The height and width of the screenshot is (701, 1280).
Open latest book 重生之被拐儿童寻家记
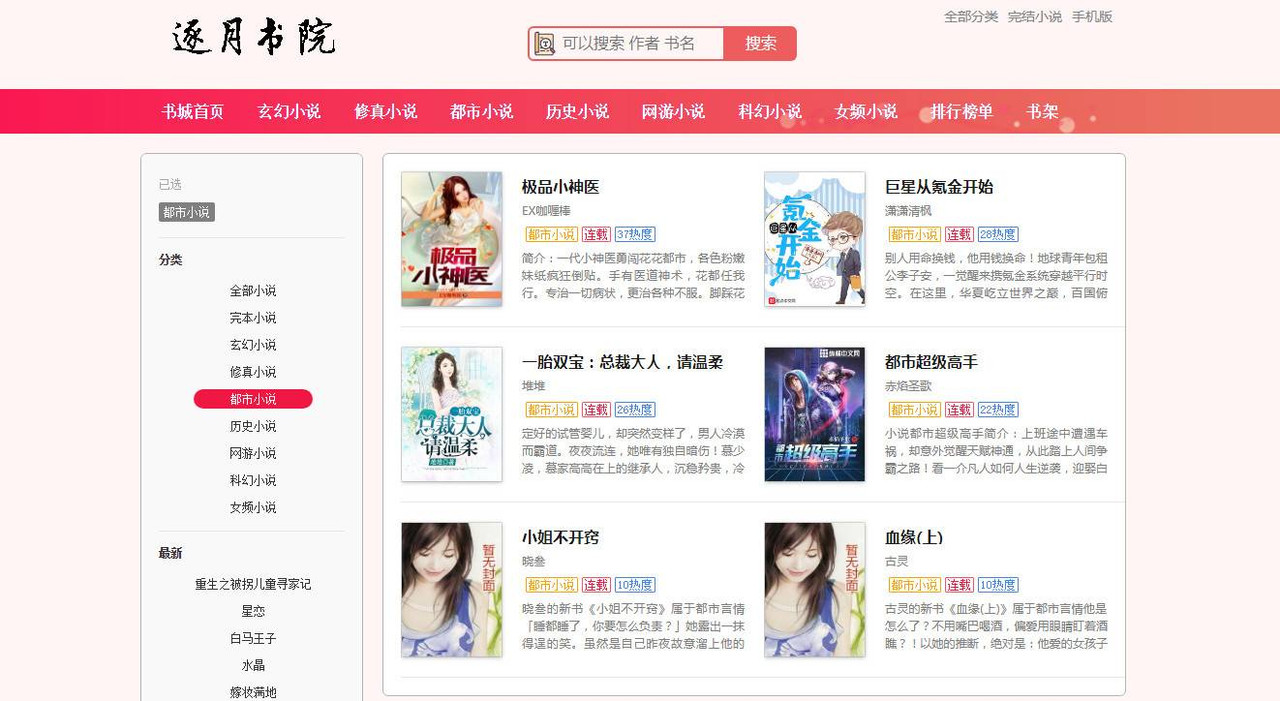(253, 584)
